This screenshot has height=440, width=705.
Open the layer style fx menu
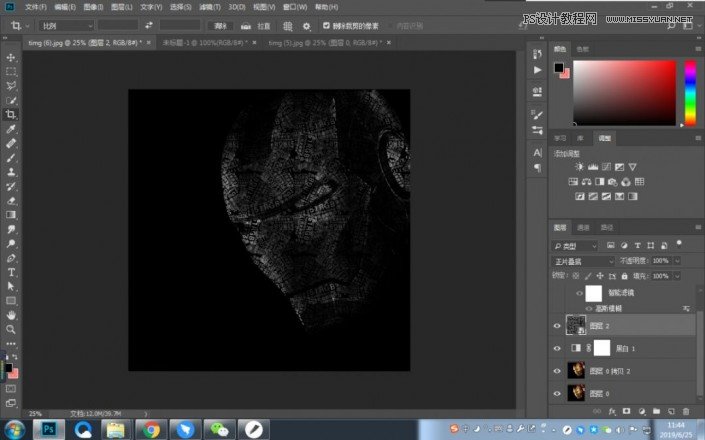(612, 411)
